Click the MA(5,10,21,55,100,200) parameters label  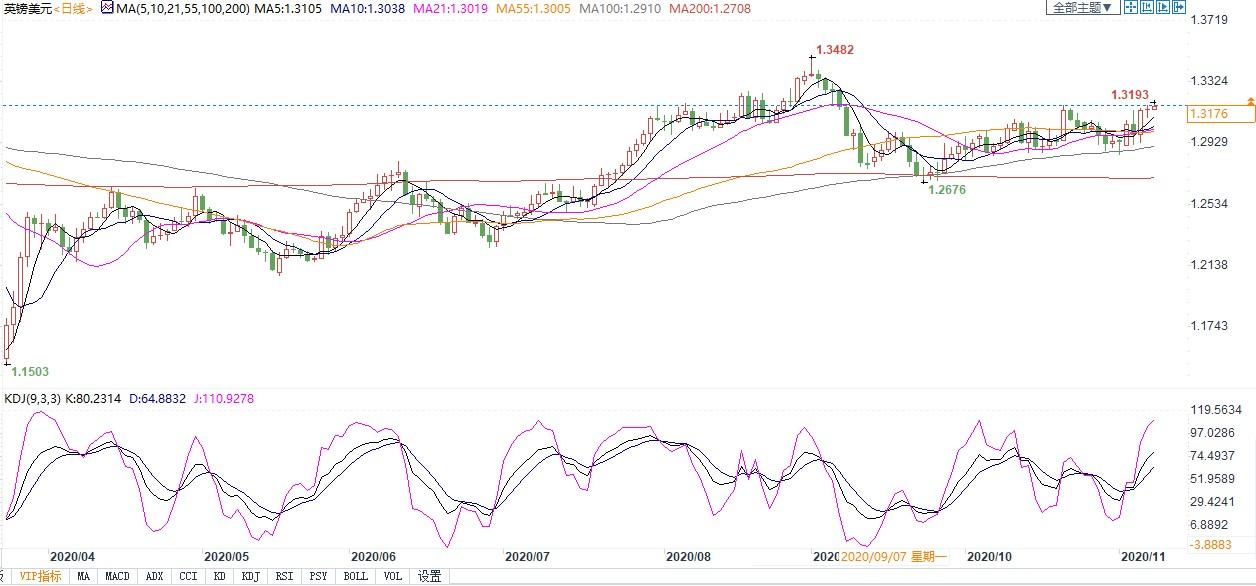pos(177,8)
